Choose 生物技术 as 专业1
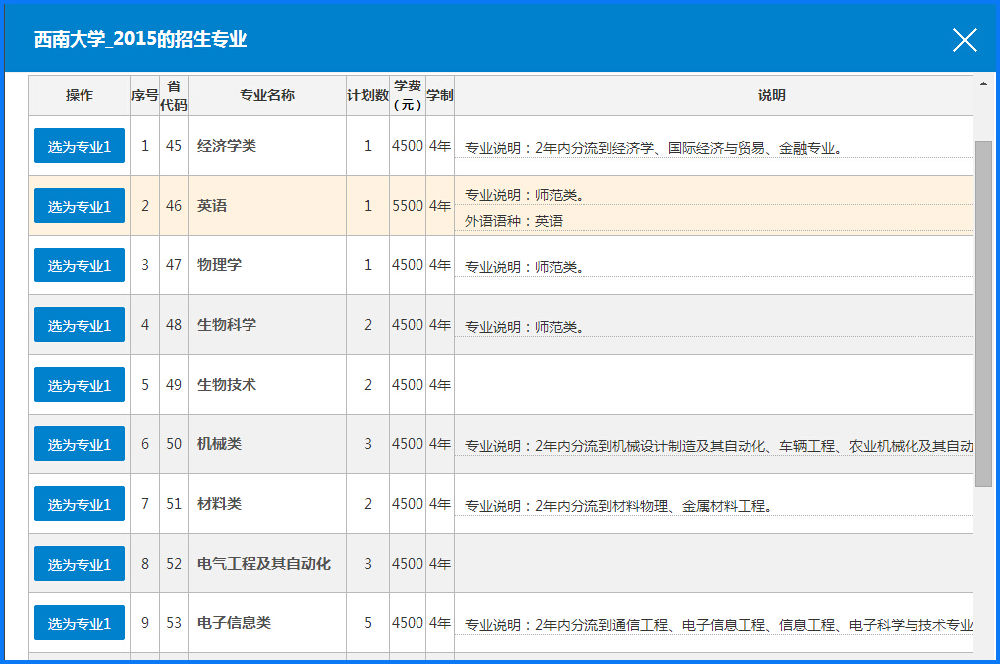 79,385
